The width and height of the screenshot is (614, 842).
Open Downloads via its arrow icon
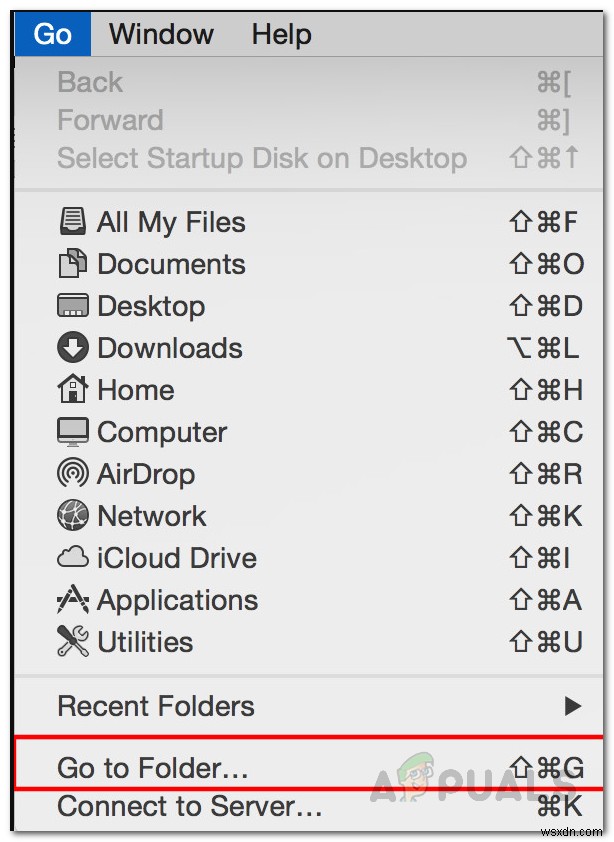[73, 347]
